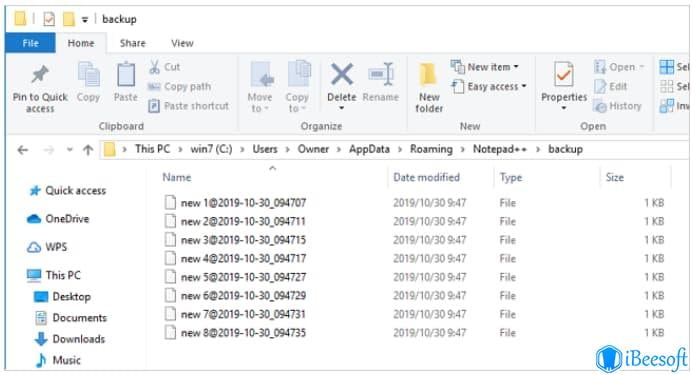Click the Copy icon in Clipboard
The width and height of the screenshot is (692, 375).
(88, 74)
